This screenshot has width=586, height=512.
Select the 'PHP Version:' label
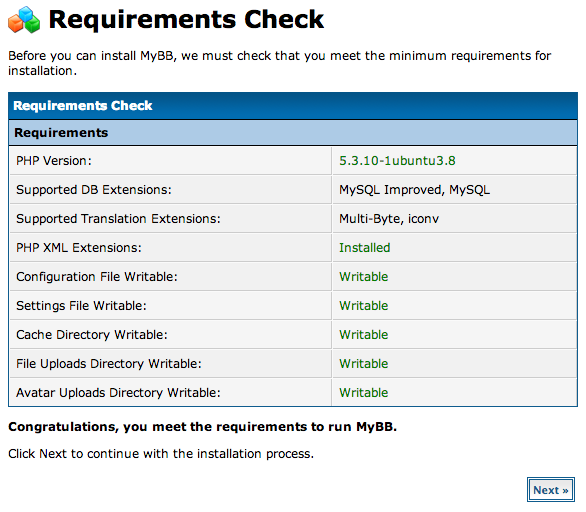54,161
